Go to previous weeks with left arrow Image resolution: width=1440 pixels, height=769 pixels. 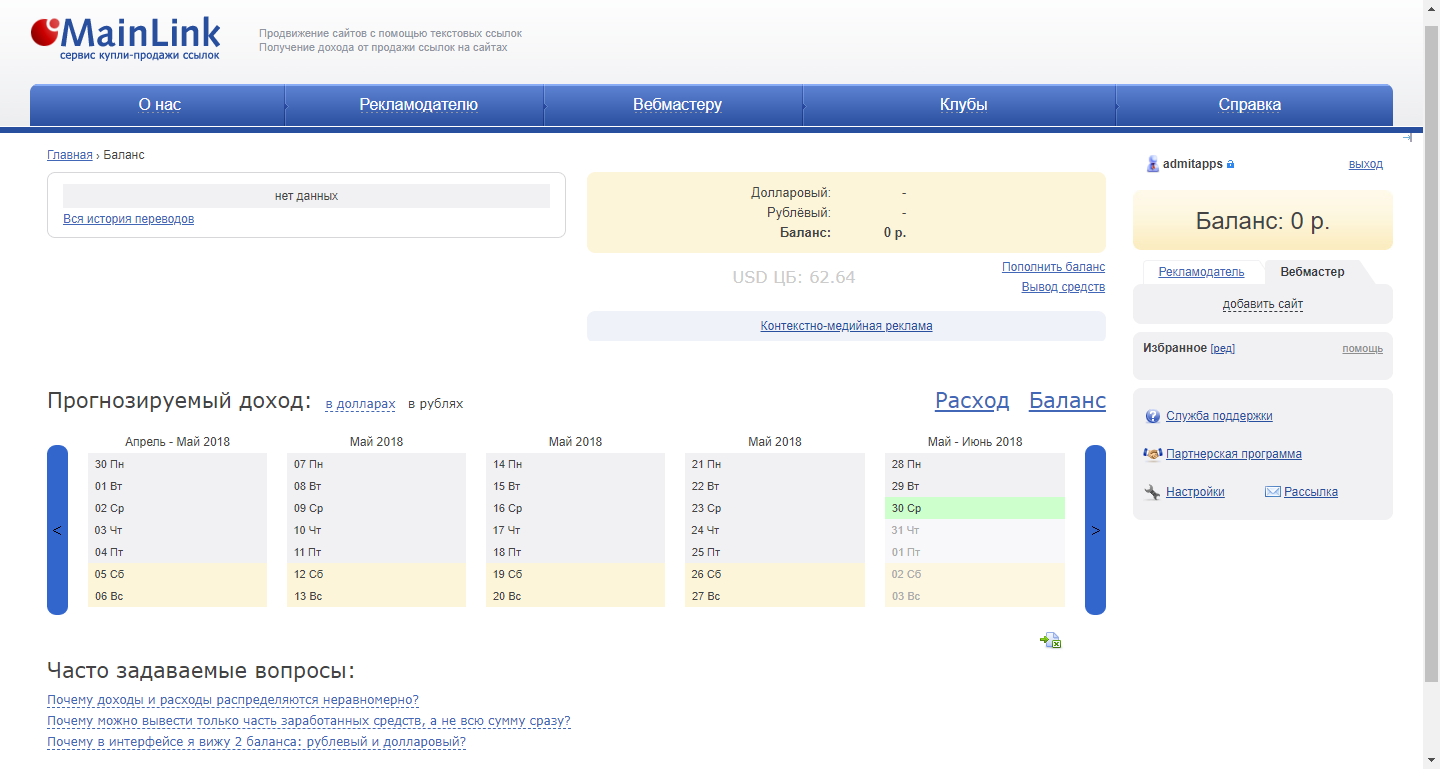pos(57,530)
